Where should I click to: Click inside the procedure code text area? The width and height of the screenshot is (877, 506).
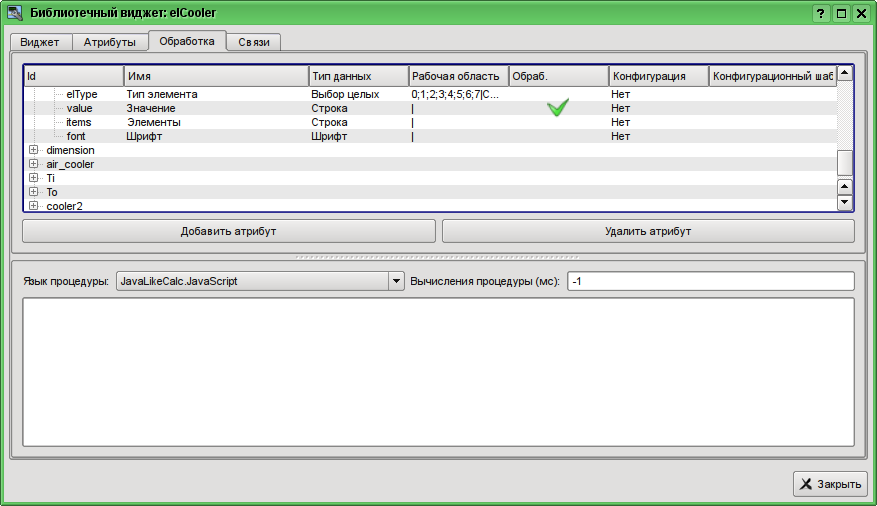point(437,370)
